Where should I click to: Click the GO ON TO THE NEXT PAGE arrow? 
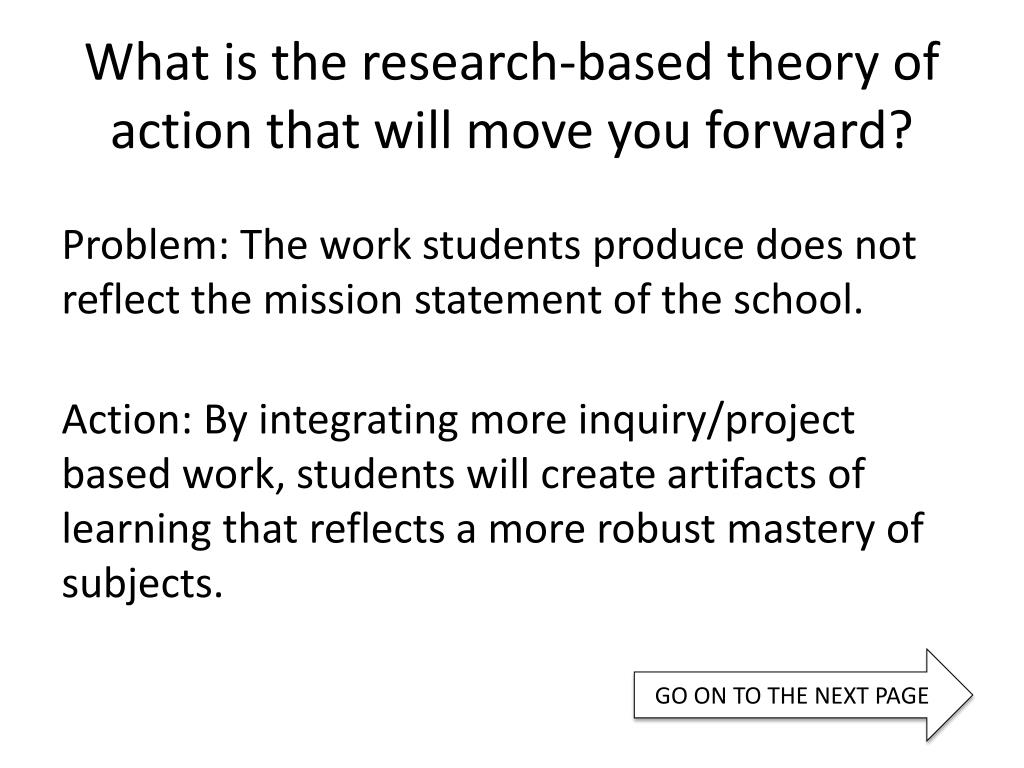click(x=803, y=695)
